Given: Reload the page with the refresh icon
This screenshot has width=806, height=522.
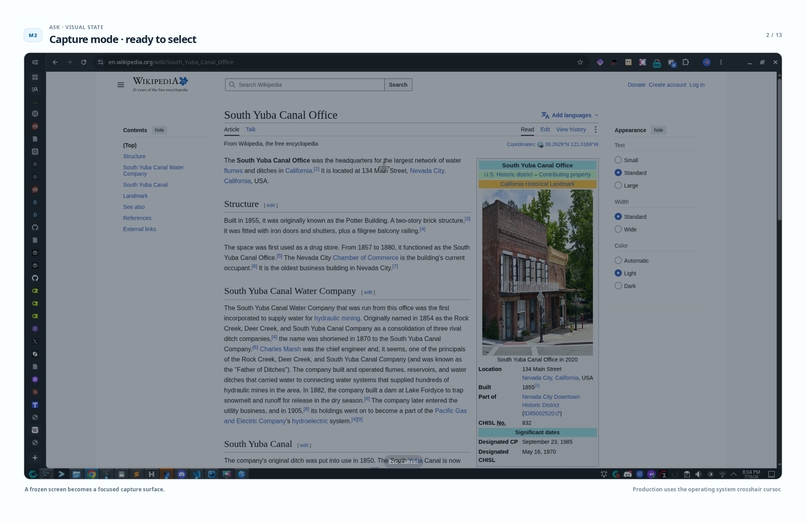Looking at the screenshot, I should (x=83, y=62).
